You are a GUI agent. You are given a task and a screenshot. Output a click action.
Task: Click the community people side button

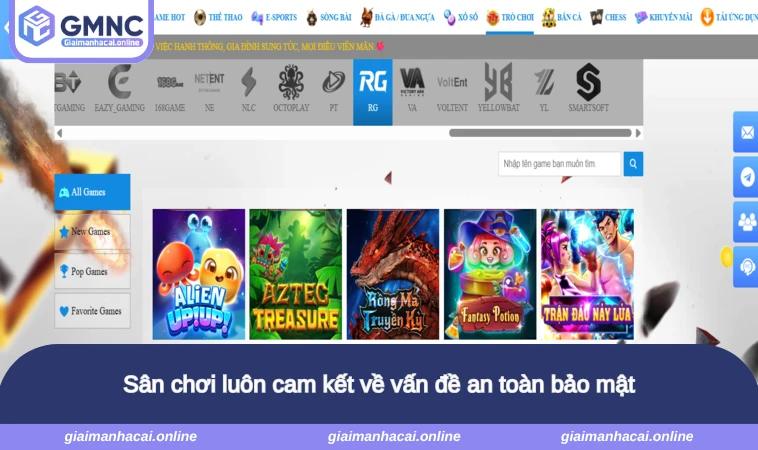pyautogui.click(x=746, y=222)
